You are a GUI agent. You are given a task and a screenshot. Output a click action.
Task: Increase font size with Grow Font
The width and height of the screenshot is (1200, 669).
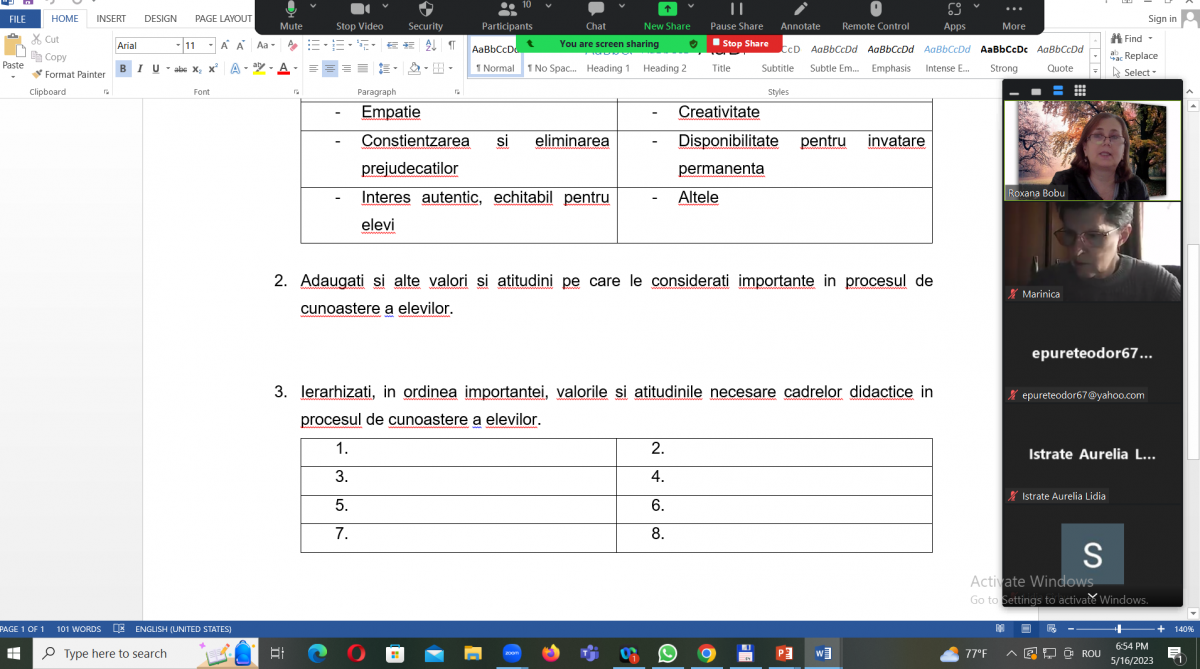(x=225, y=46)
